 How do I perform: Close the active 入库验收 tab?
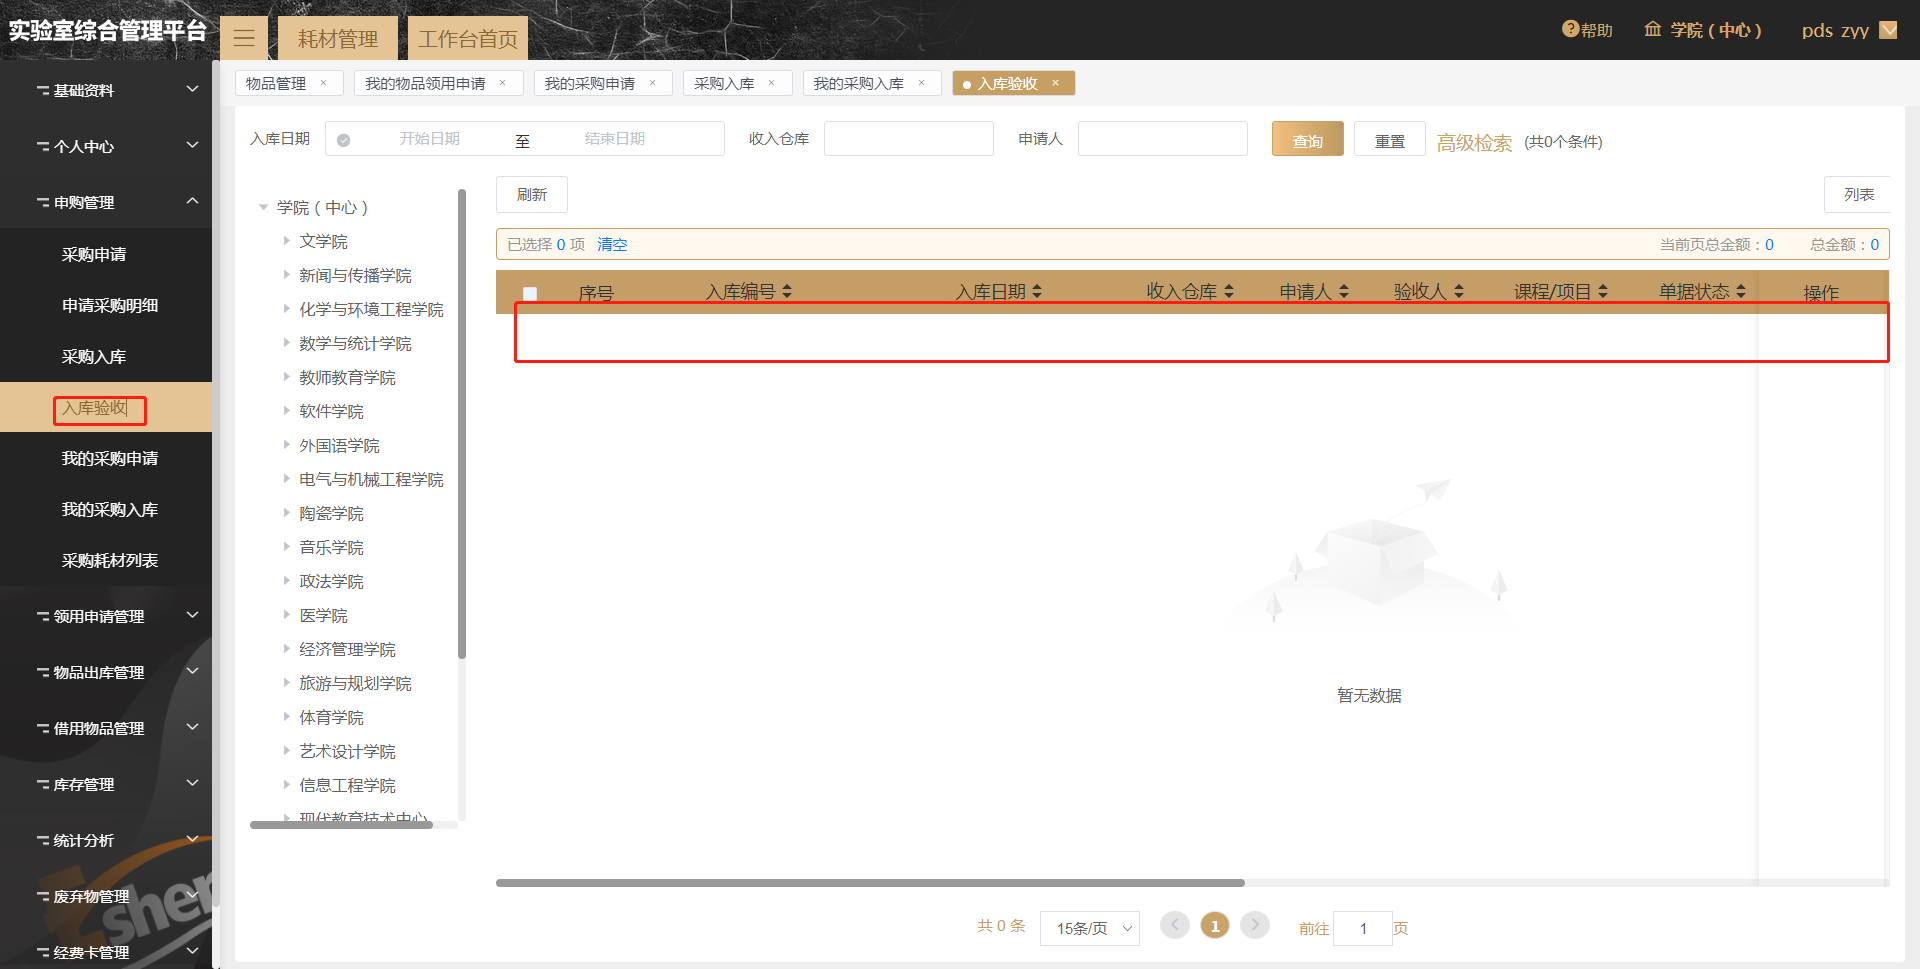coord(1056,83)
